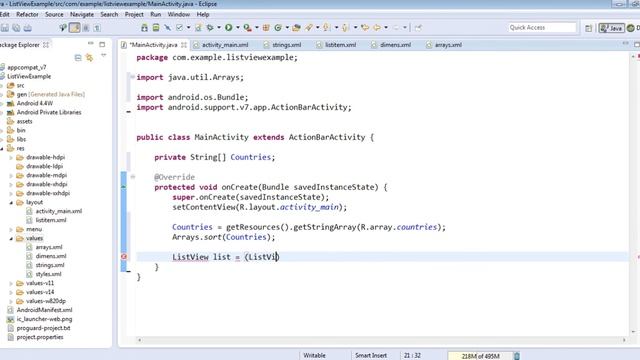
Task: Click the heap memory status bar
Action: tap(480, 356)
